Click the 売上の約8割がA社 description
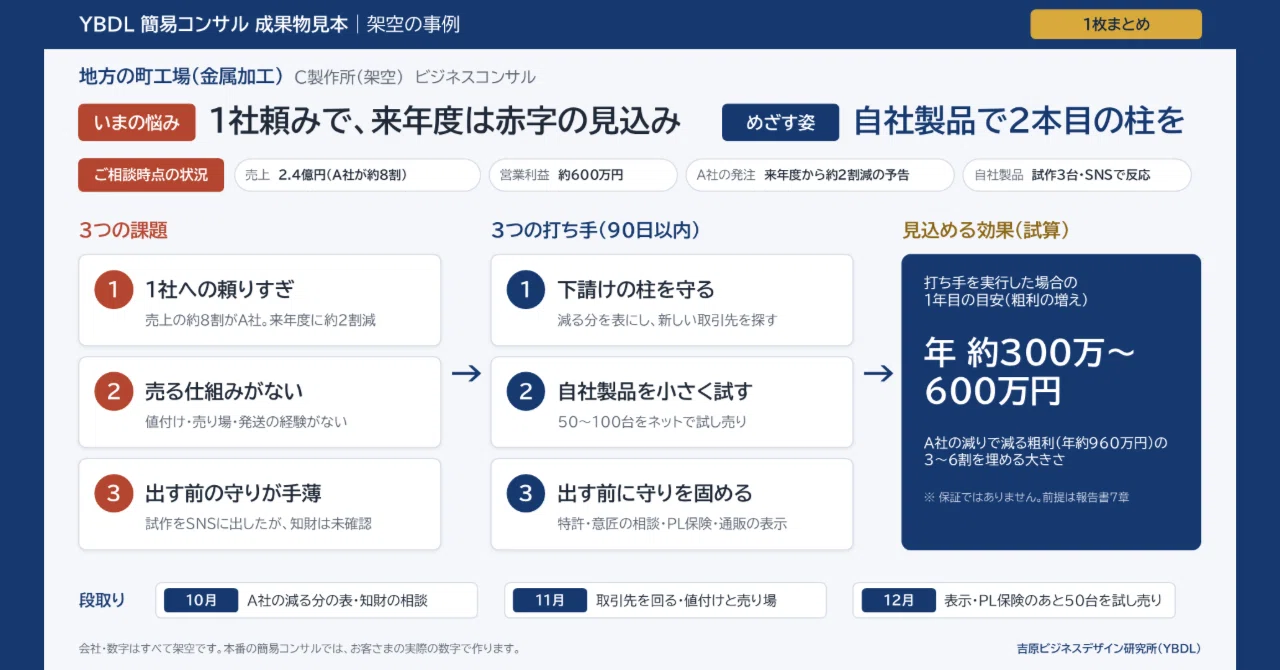This screenshot has width=1280, height=670. pyautogui.click(x=260, y=320)
